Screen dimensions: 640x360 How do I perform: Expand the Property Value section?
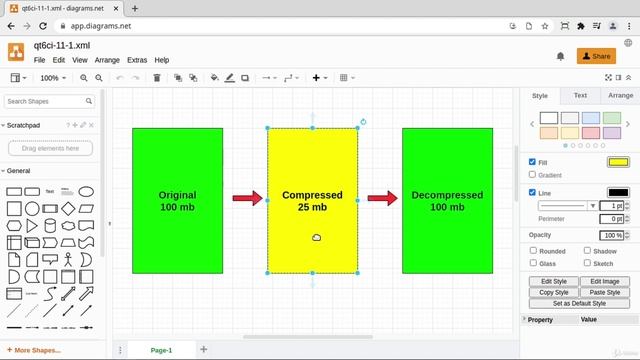[524, 319]
